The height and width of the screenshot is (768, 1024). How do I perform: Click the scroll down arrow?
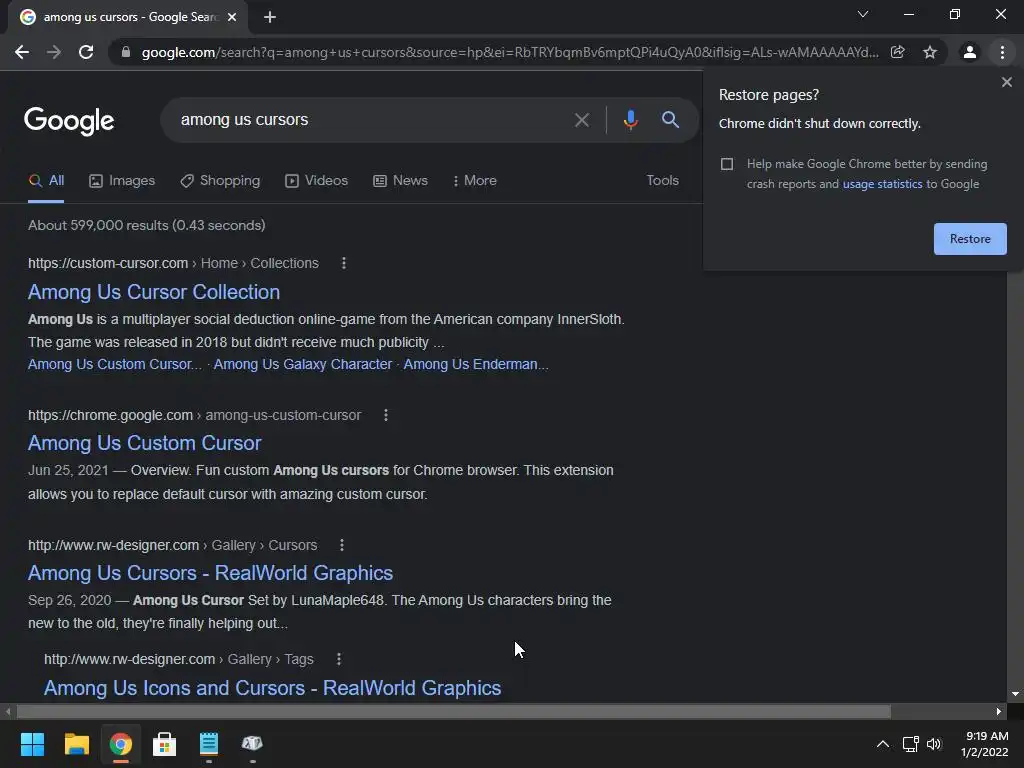coord(1015,694)
